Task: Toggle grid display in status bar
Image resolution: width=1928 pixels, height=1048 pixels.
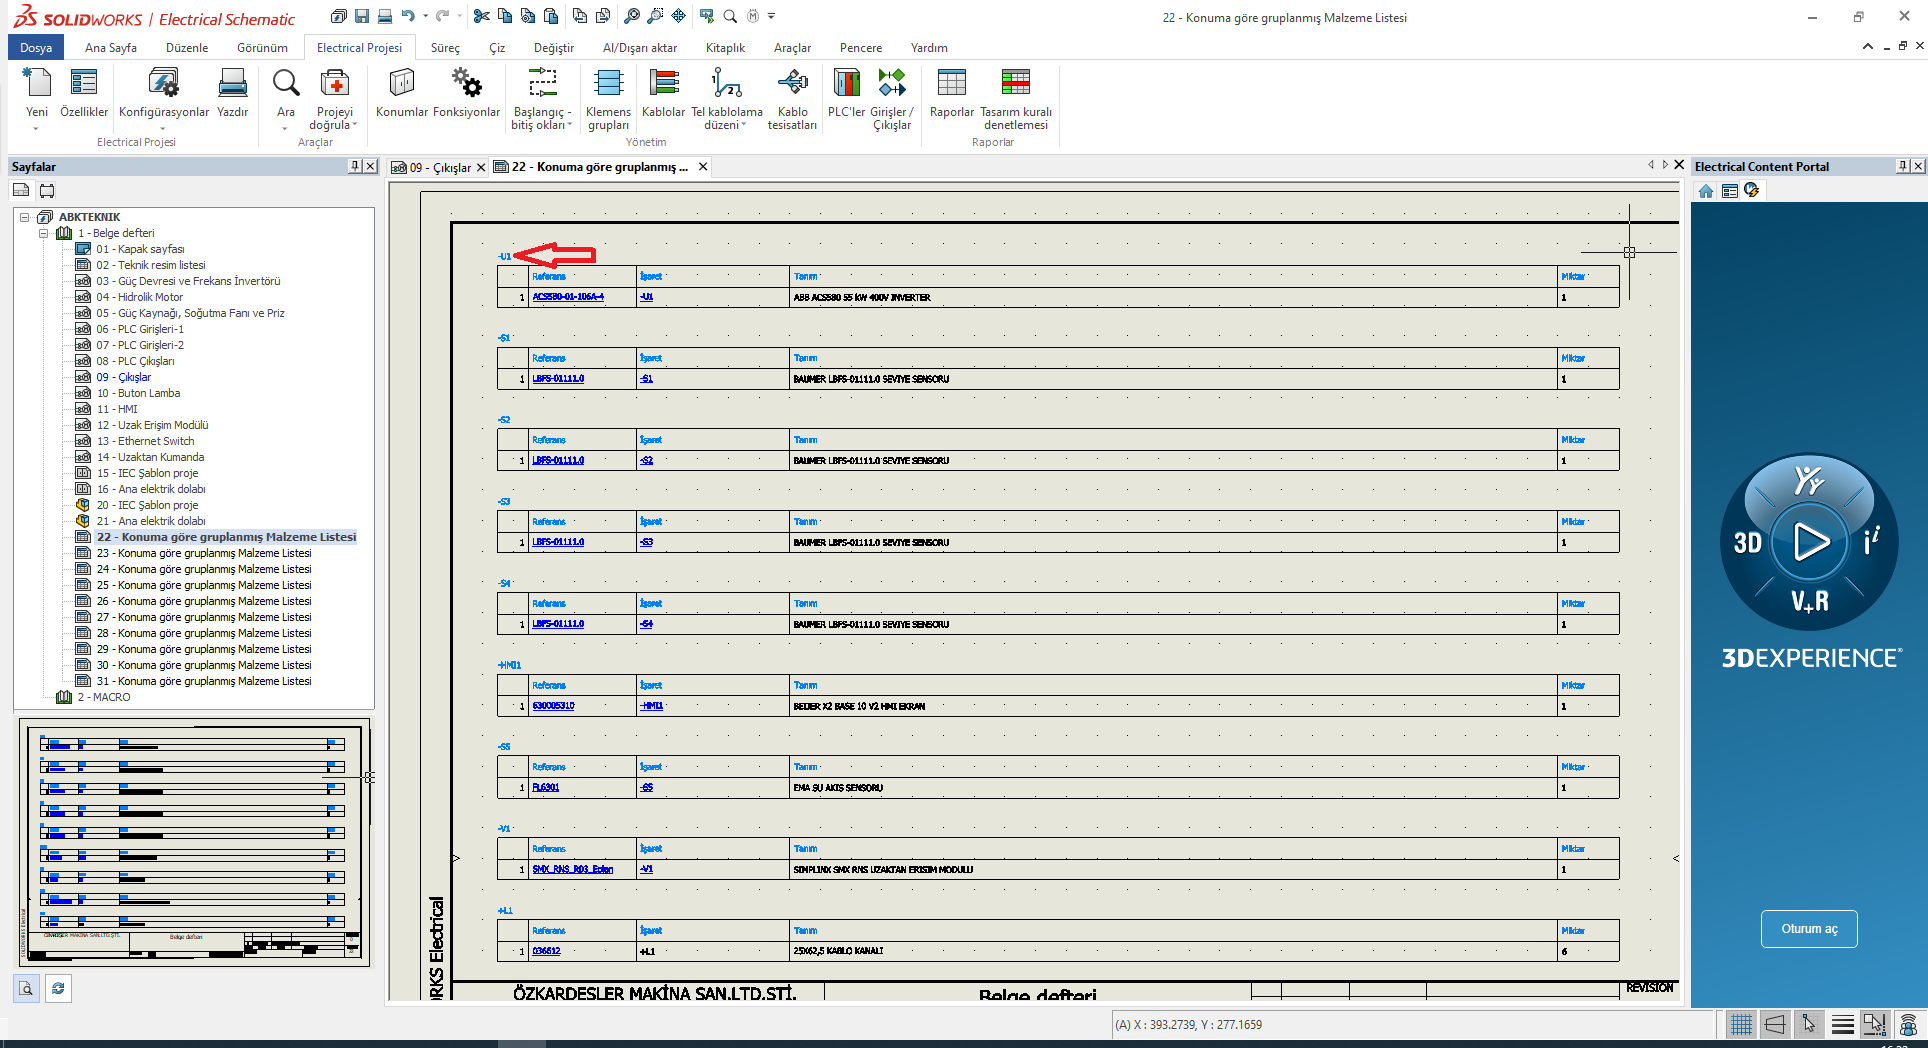Action: pyautogui.click(x=1741, y=1024)
